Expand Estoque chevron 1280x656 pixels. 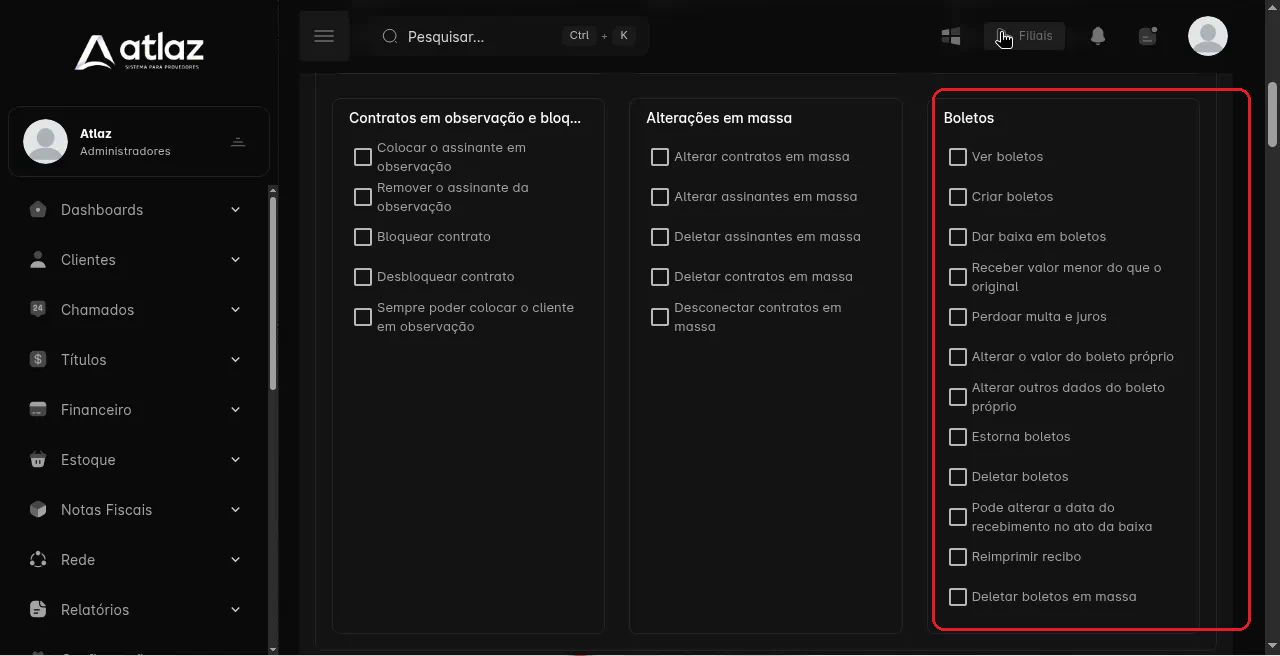point(236,459)
